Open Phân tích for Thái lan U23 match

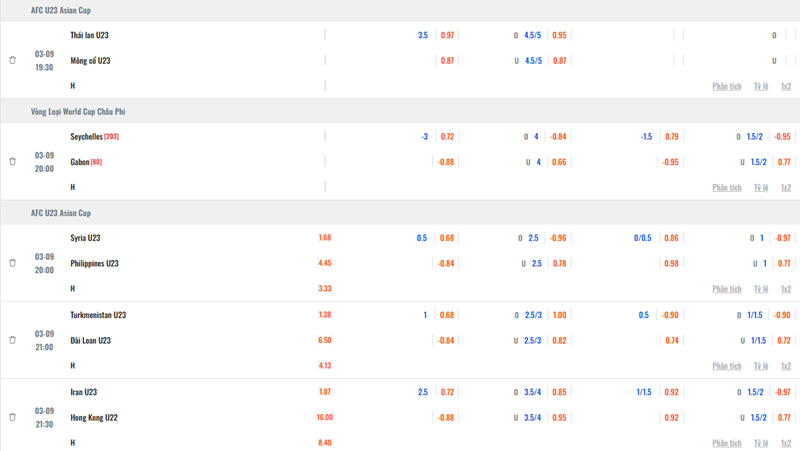(x=727, y=86)
